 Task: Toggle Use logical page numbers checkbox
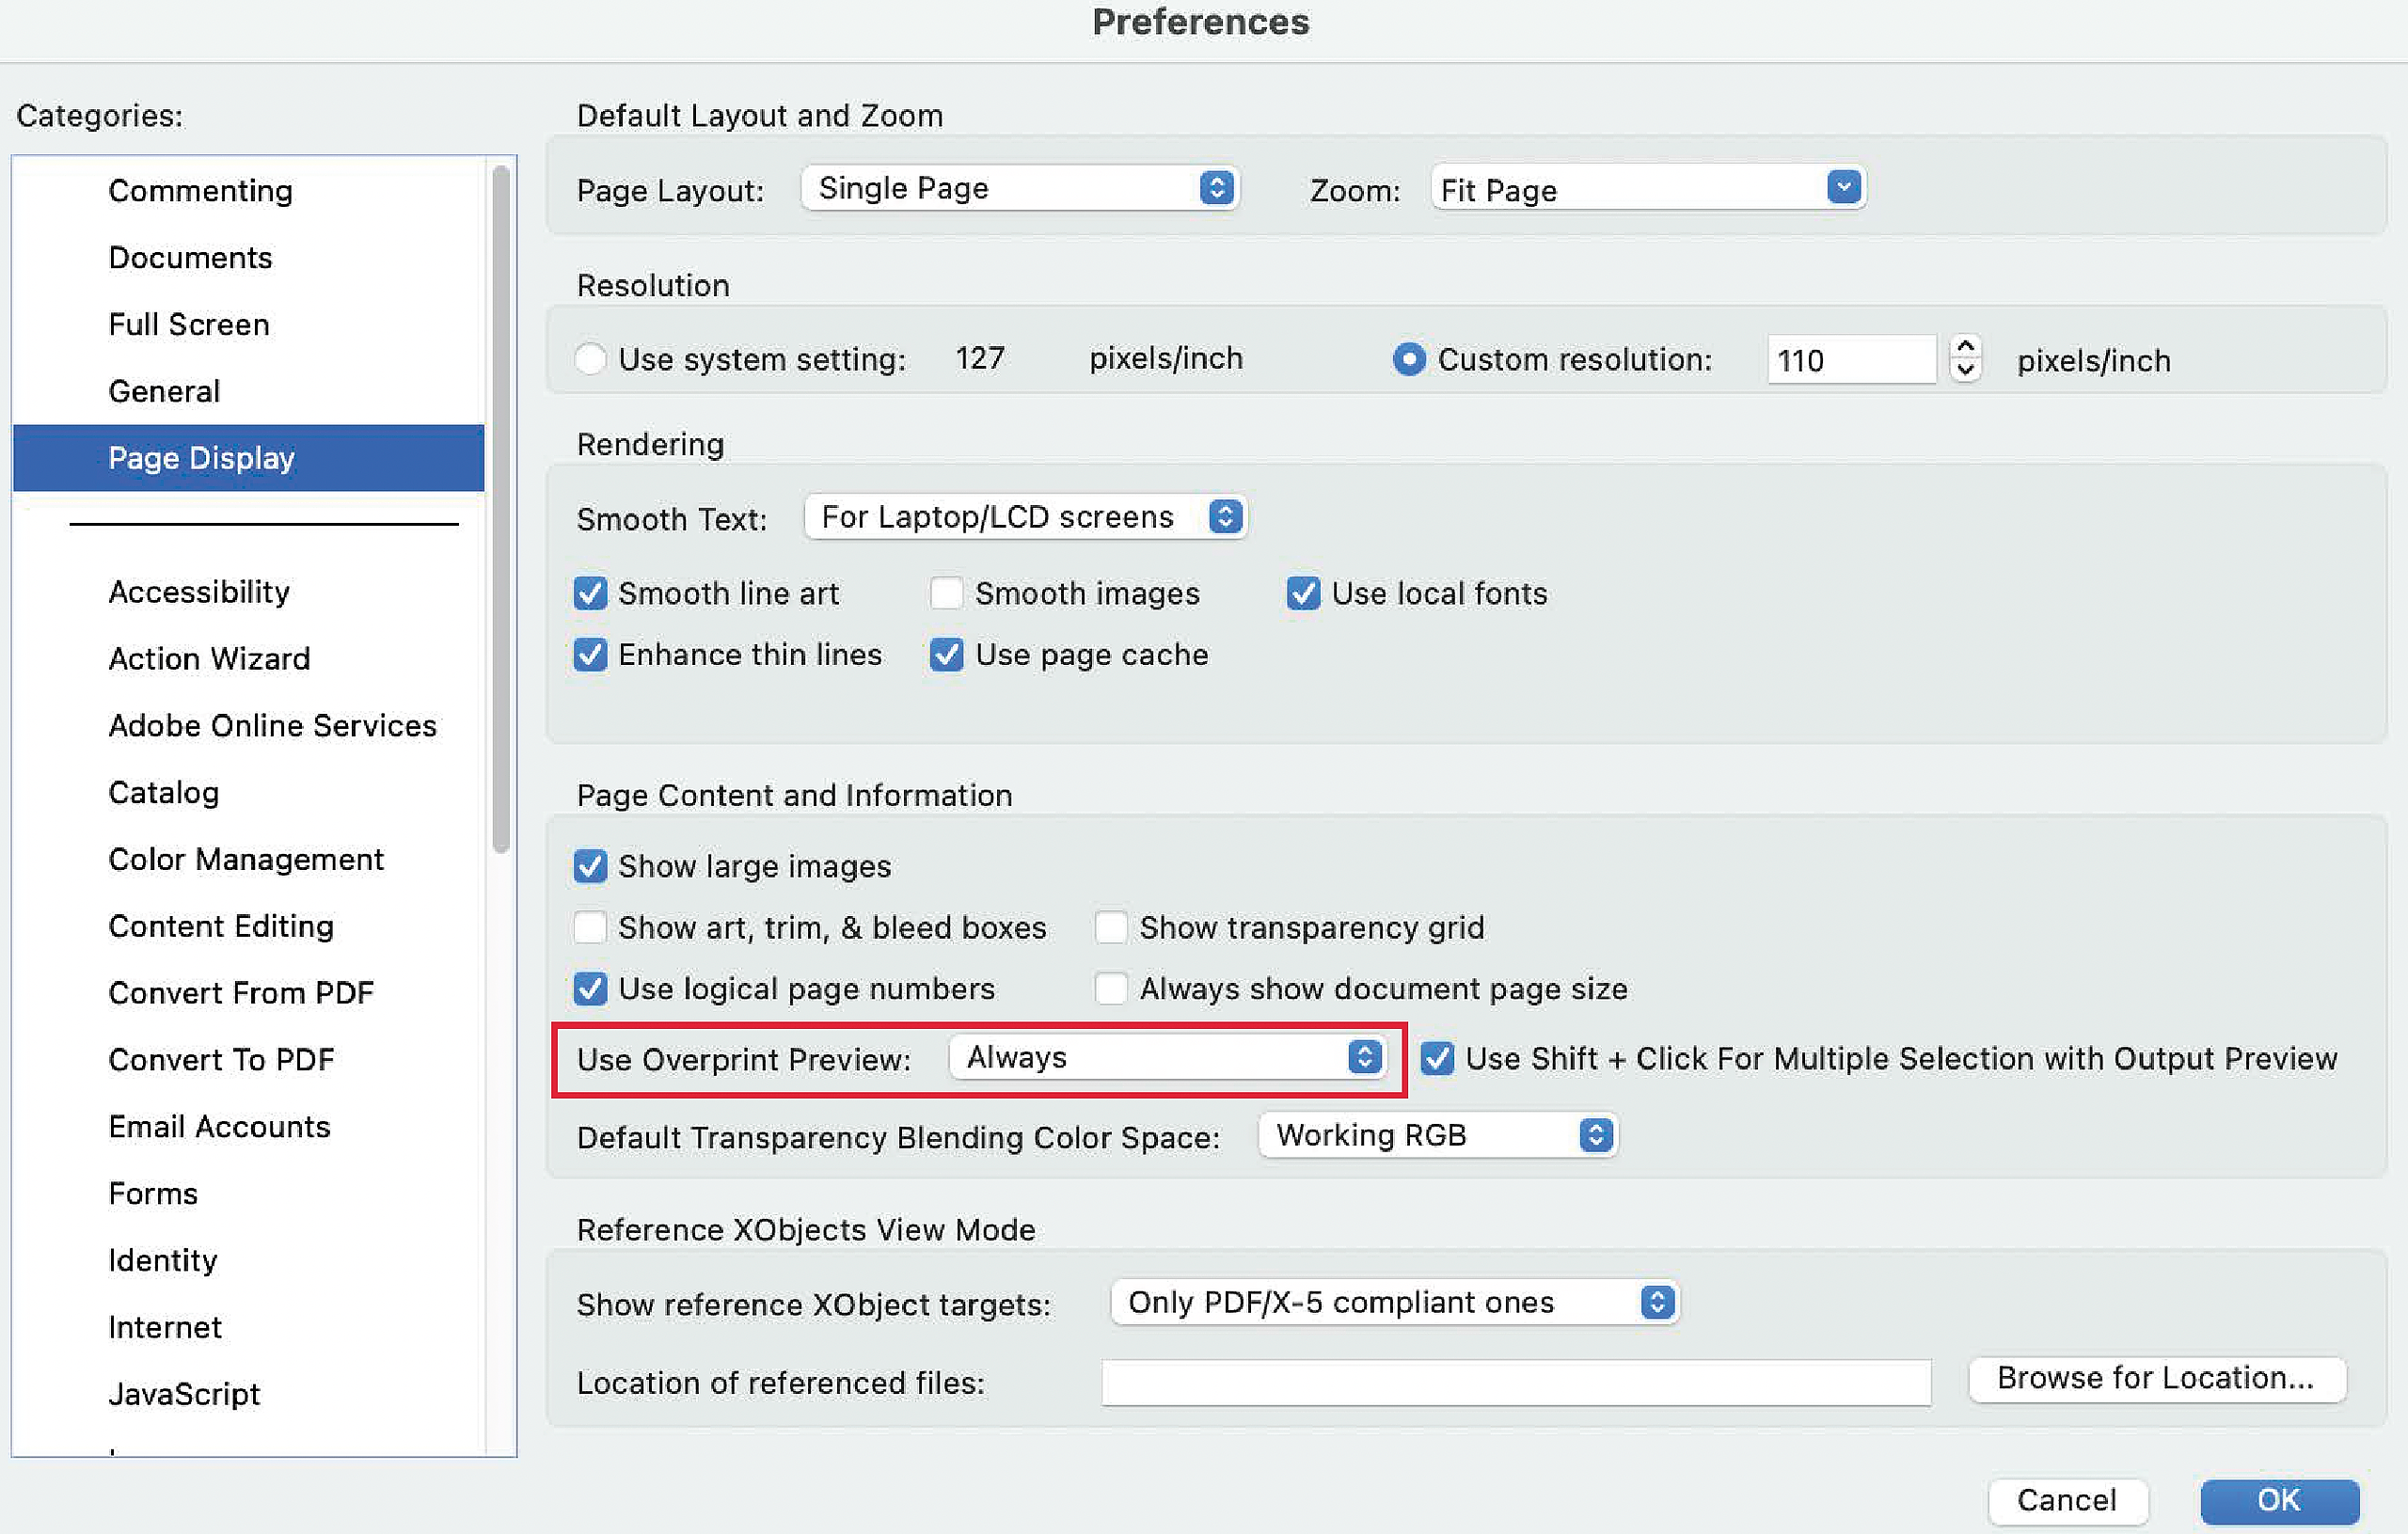click(x=590, y=989)
